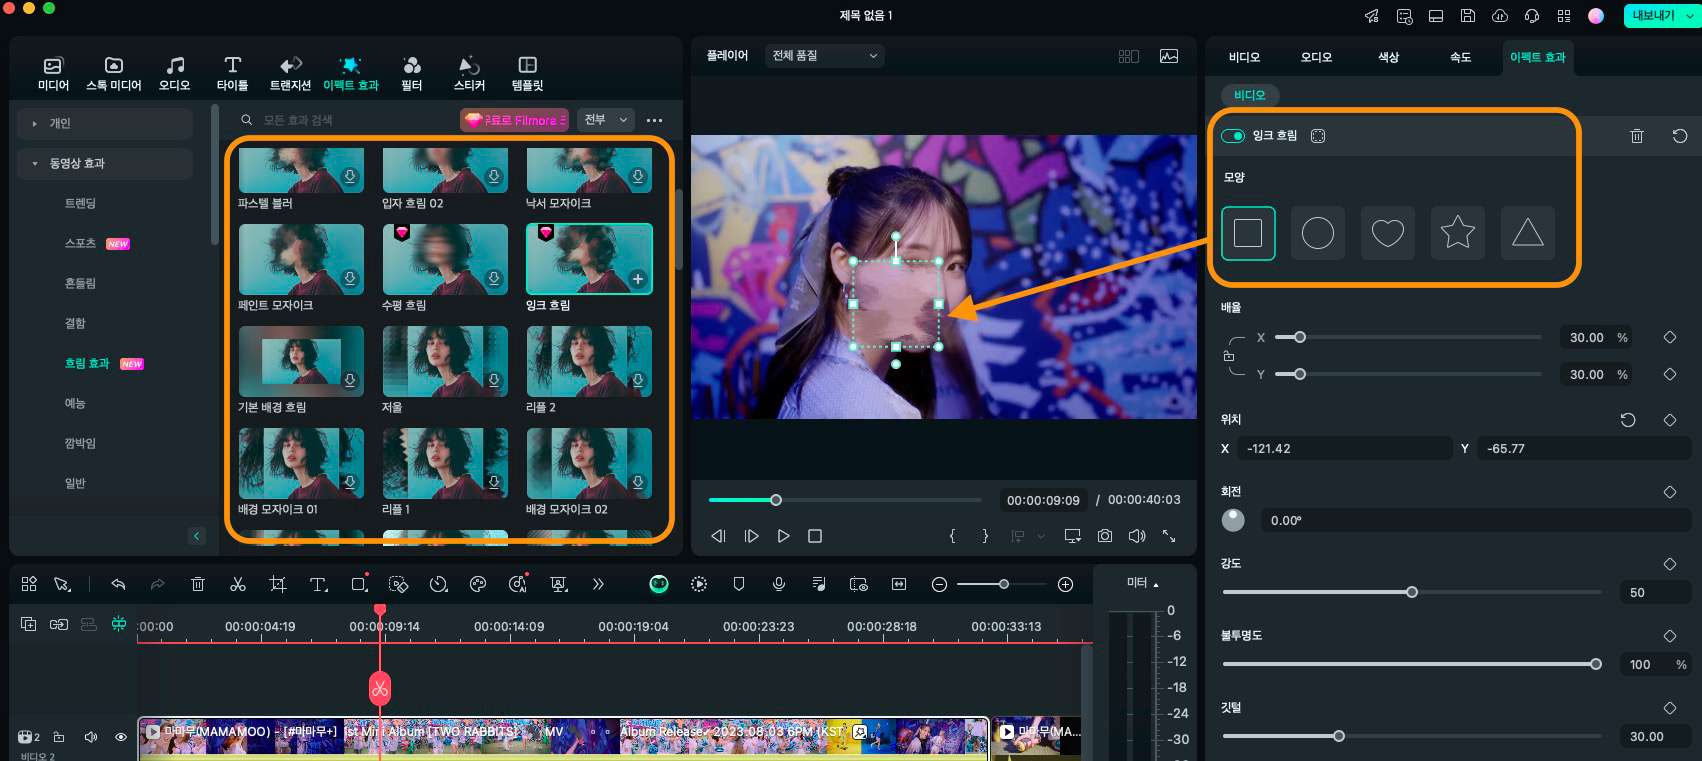Adjust the 강도 intensity slider

(1412, 592)
